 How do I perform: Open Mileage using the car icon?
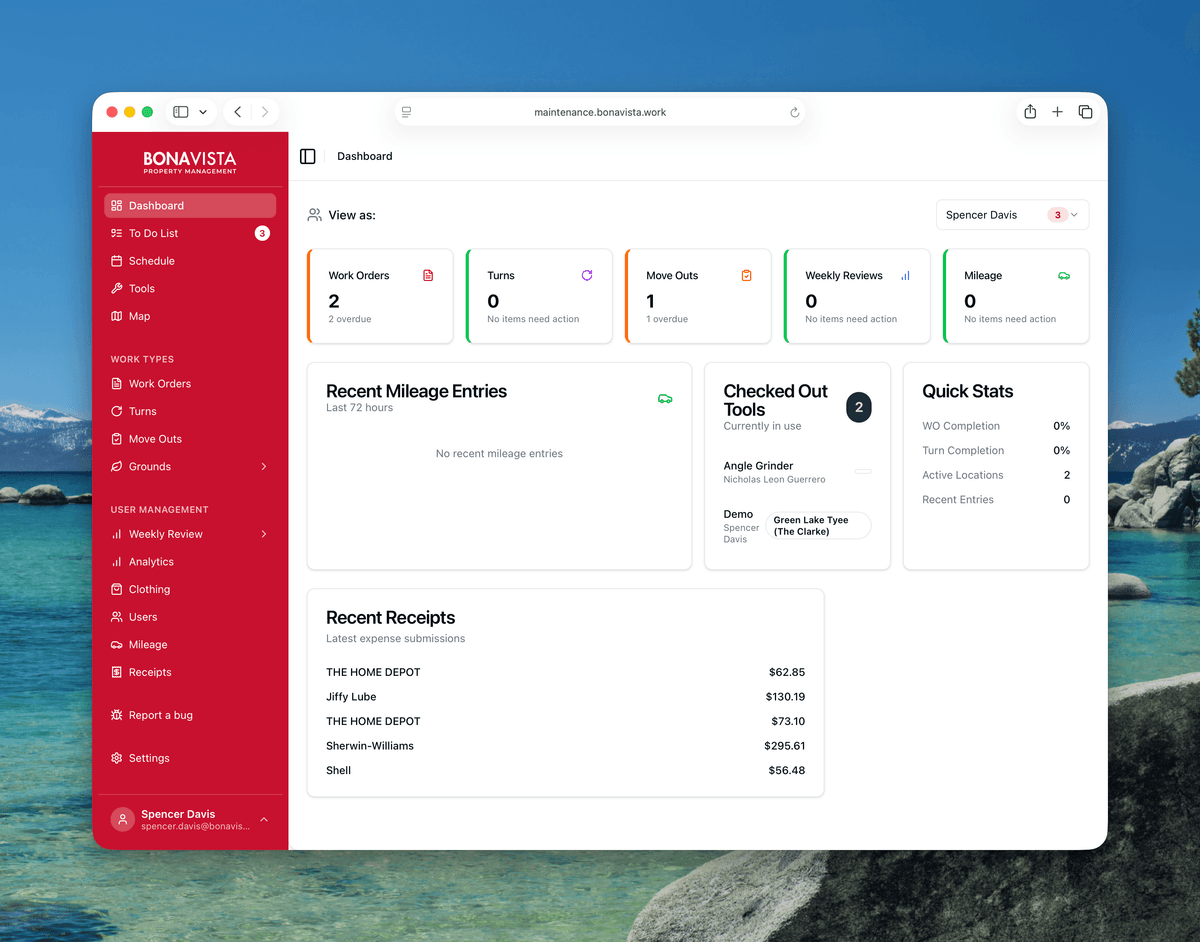point(116,644)
